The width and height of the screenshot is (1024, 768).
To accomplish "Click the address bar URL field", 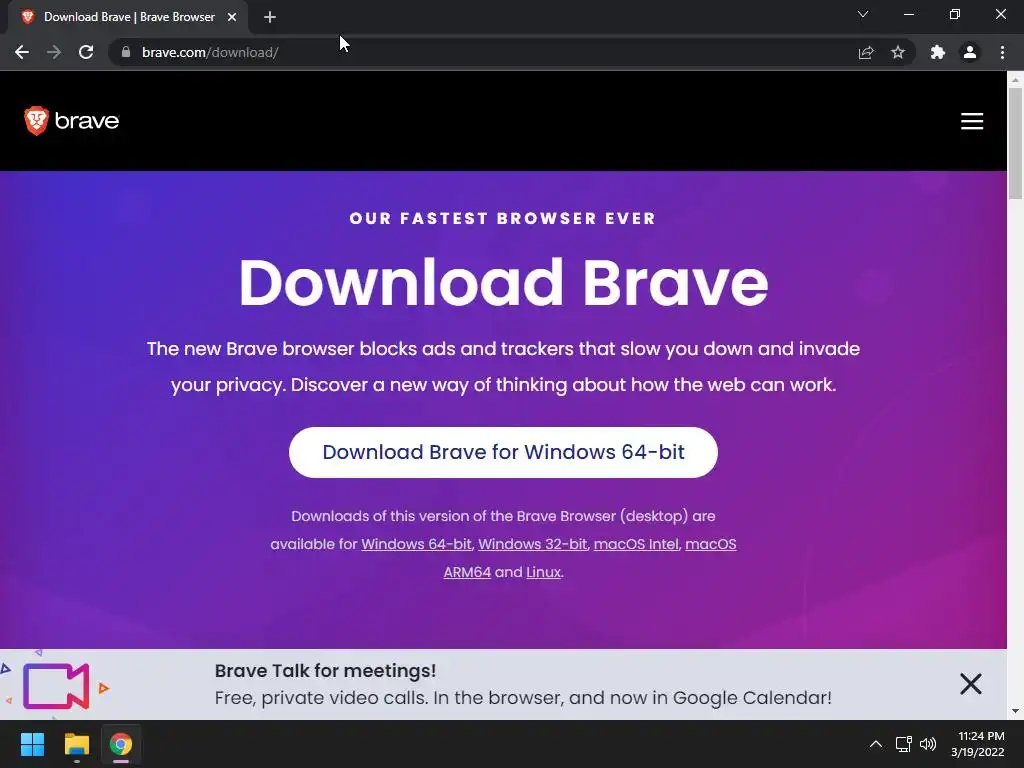I will click(483, 52).
